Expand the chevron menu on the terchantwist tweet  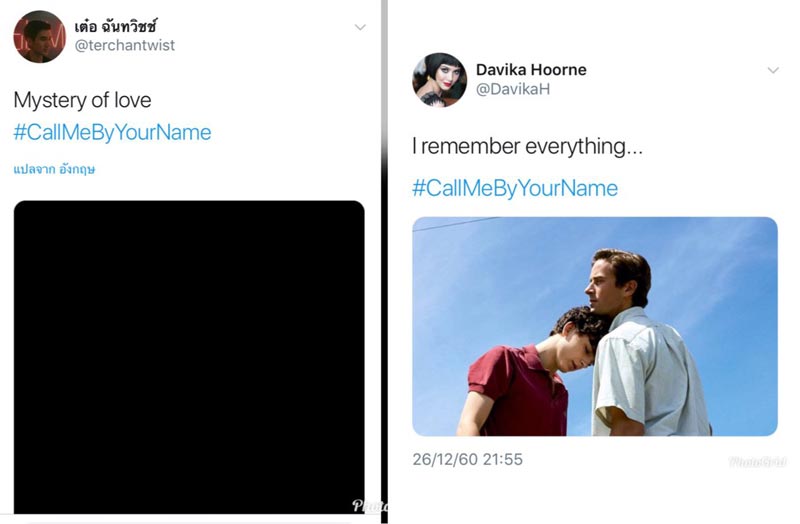click(360, 27)
